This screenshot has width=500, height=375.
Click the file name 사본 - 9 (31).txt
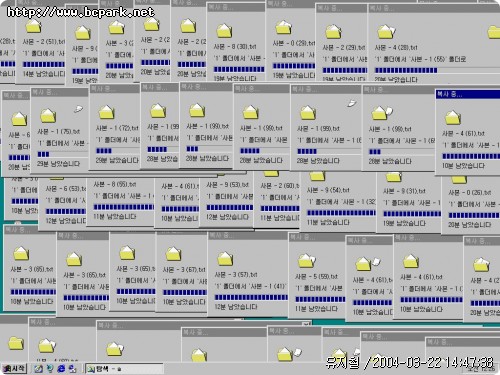click(x=404, y=191)
